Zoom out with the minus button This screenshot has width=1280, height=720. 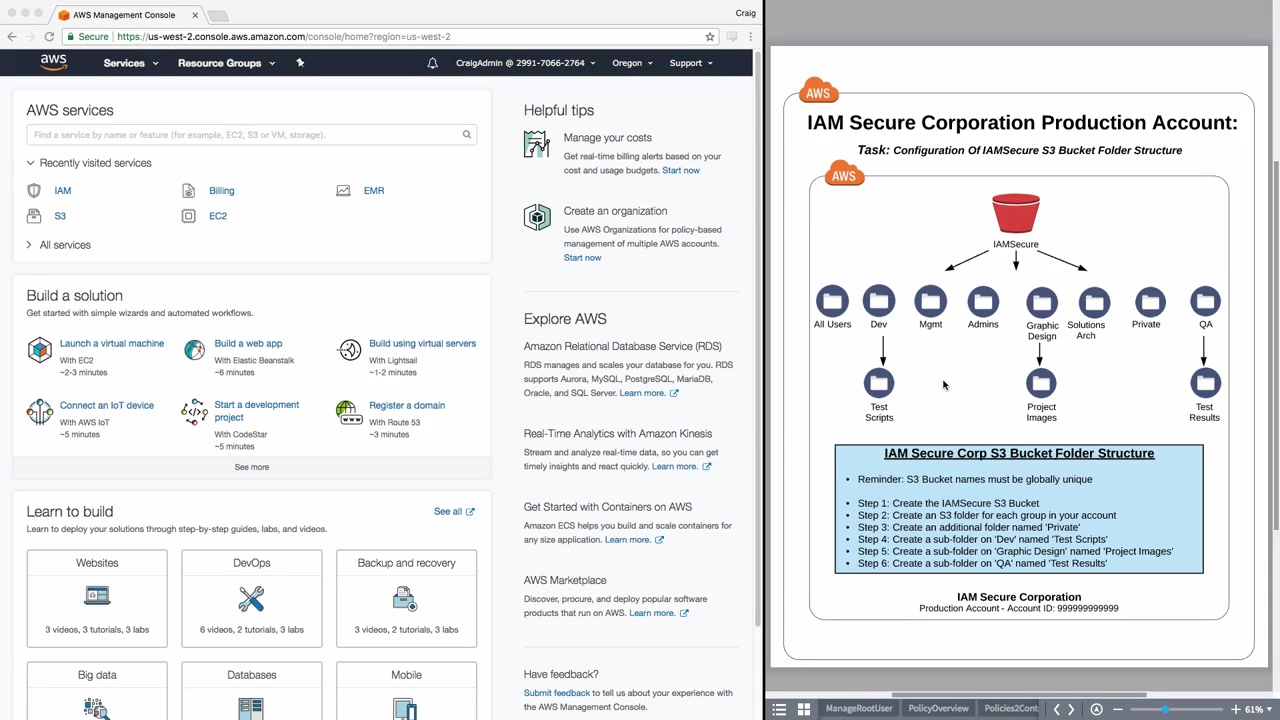coord(1118,709)
